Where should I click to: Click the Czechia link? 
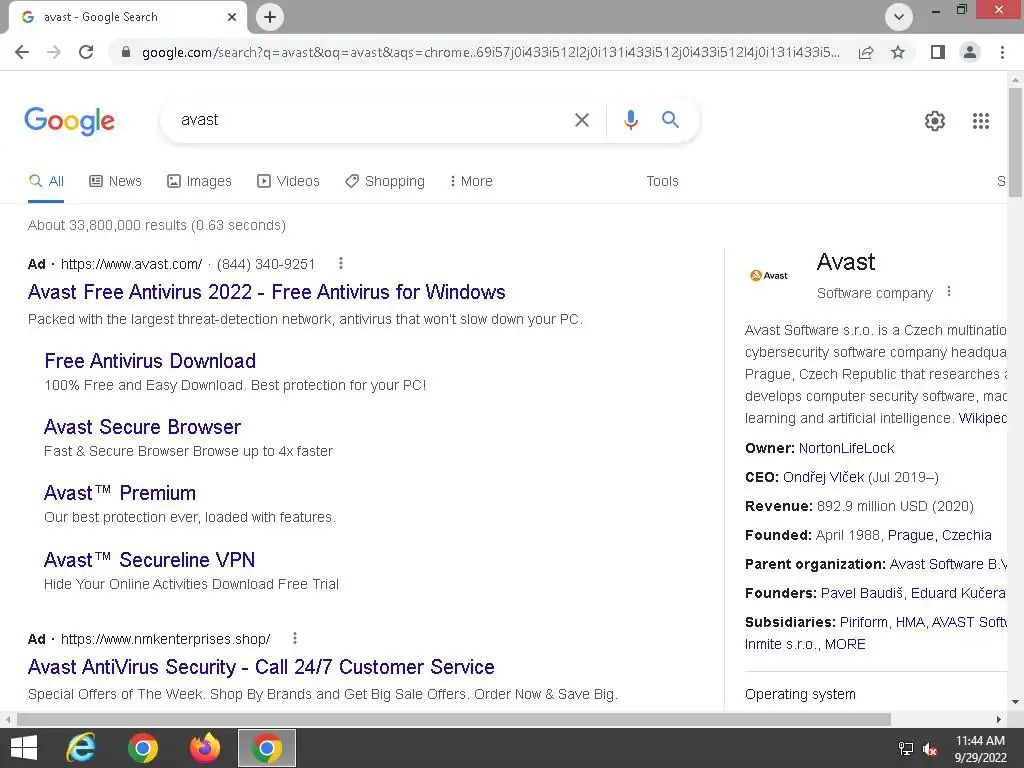(967, 536)
